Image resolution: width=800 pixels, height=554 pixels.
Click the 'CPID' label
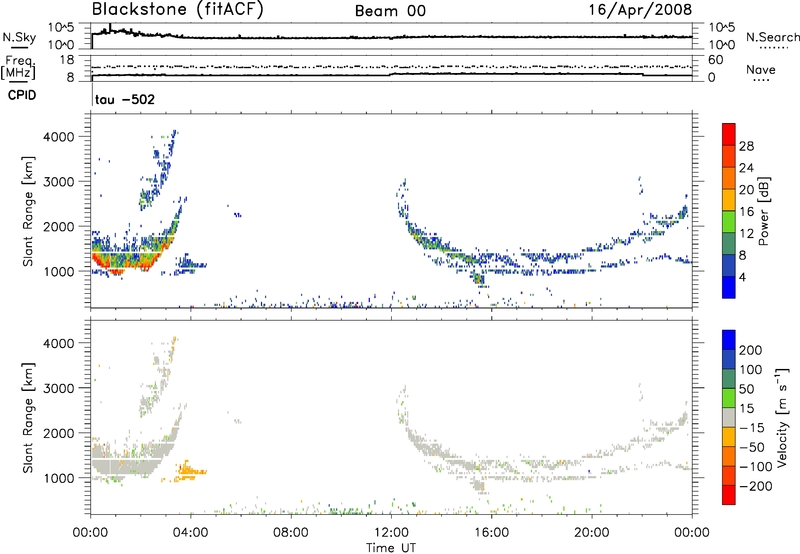pyautogui.click(x=22, y=95)
